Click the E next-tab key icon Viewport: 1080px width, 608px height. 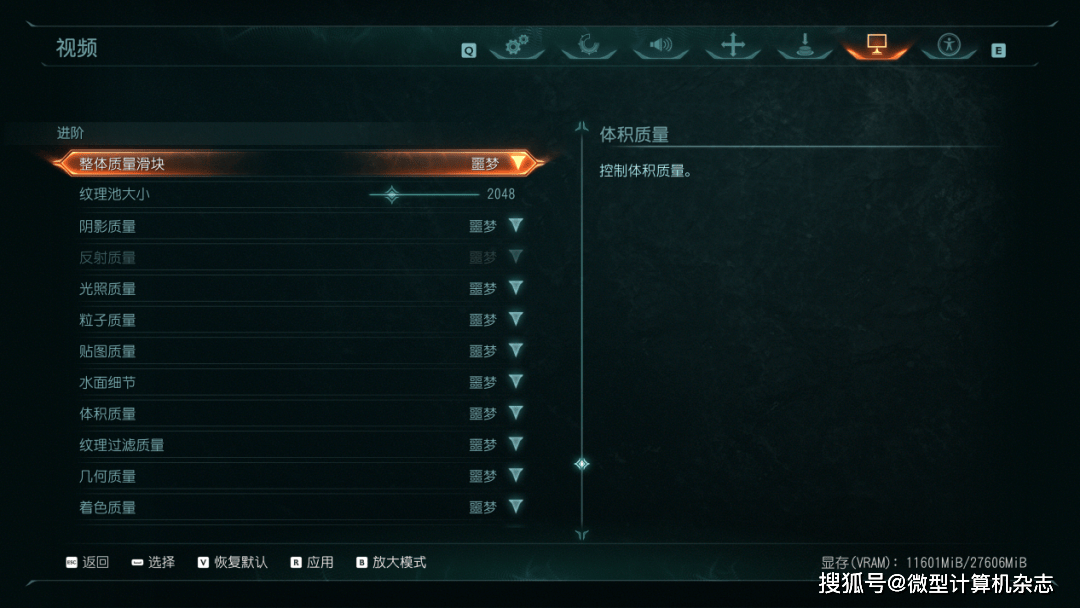[x=998, y=50]
